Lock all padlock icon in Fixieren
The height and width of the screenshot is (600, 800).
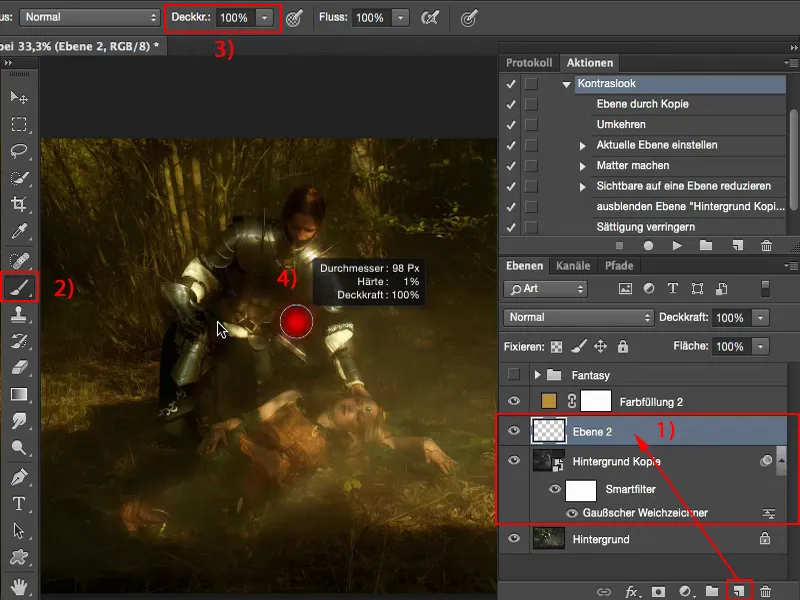pos(622,346)
